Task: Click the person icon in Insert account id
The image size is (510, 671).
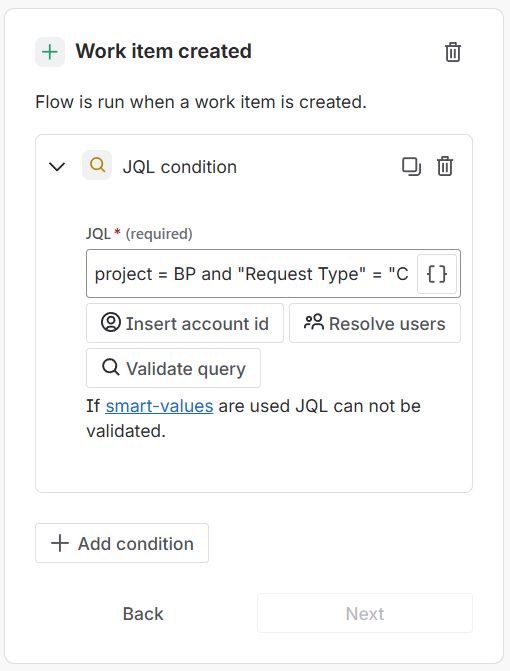Action: tap(111, 323)
